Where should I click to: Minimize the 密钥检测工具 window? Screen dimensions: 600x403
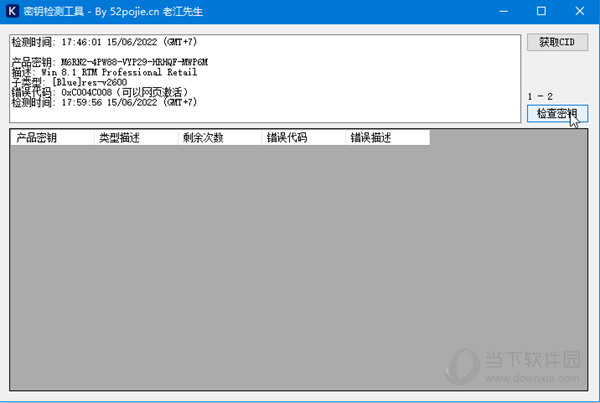point(504,11)
